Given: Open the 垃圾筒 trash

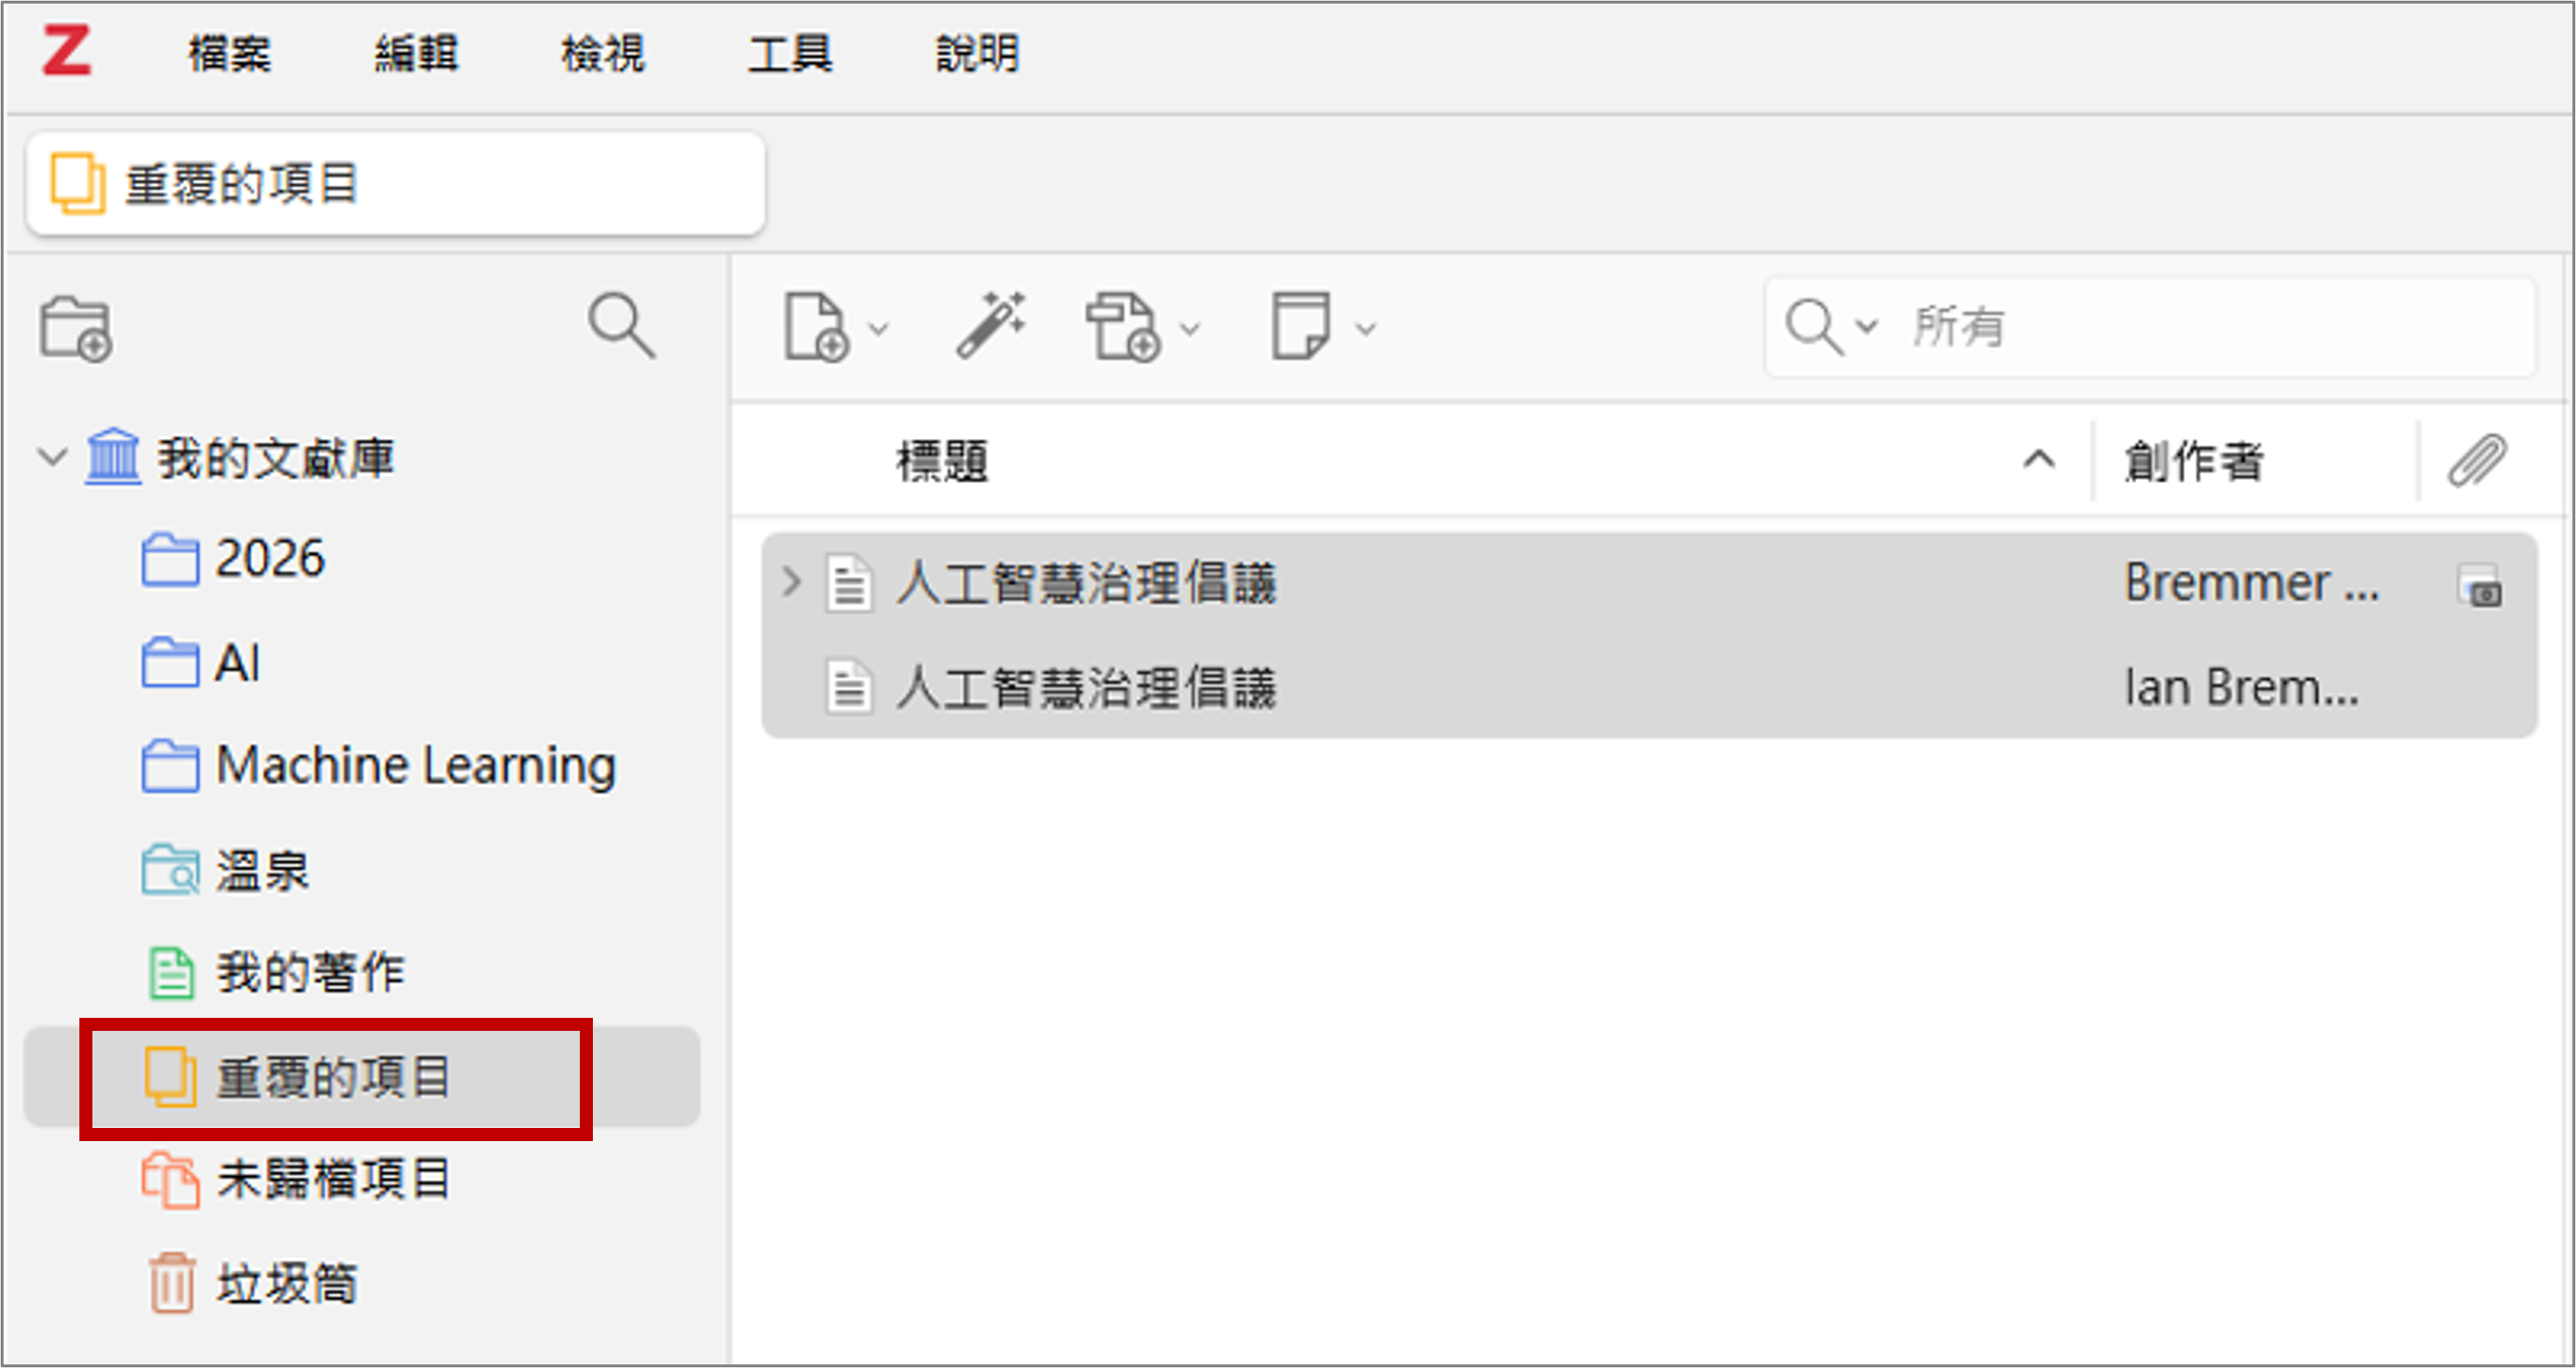Looking at the screenshot, I should point(287,1283).
